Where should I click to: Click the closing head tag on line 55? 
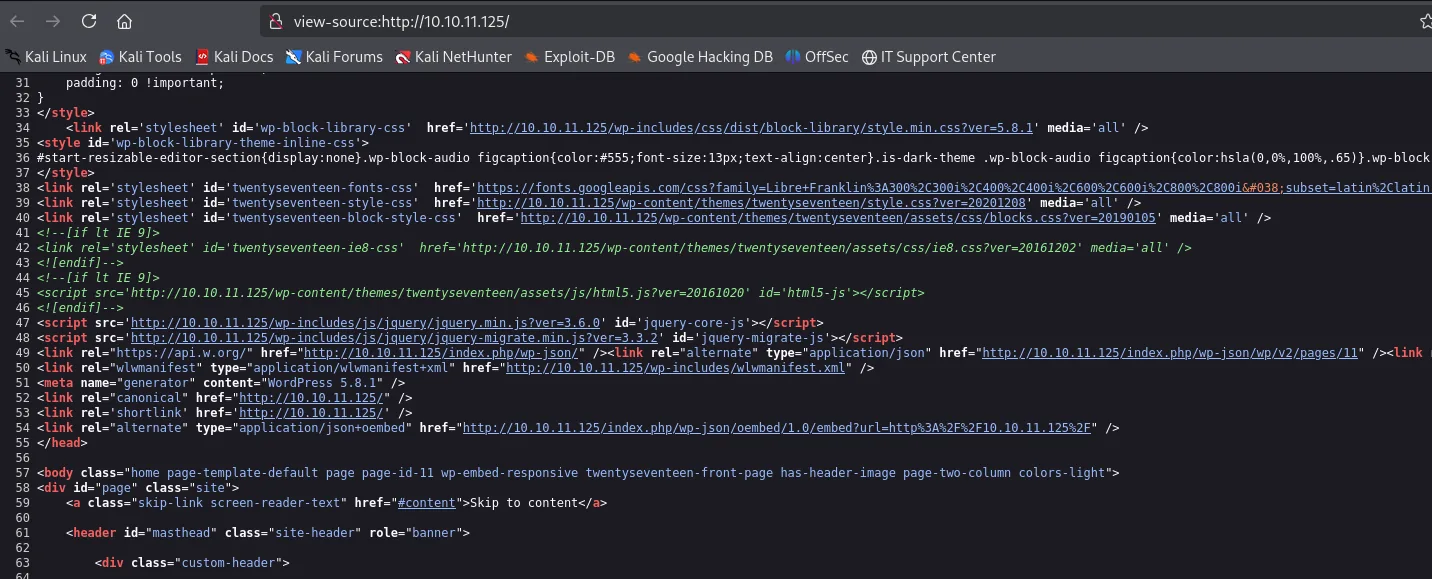62,442
